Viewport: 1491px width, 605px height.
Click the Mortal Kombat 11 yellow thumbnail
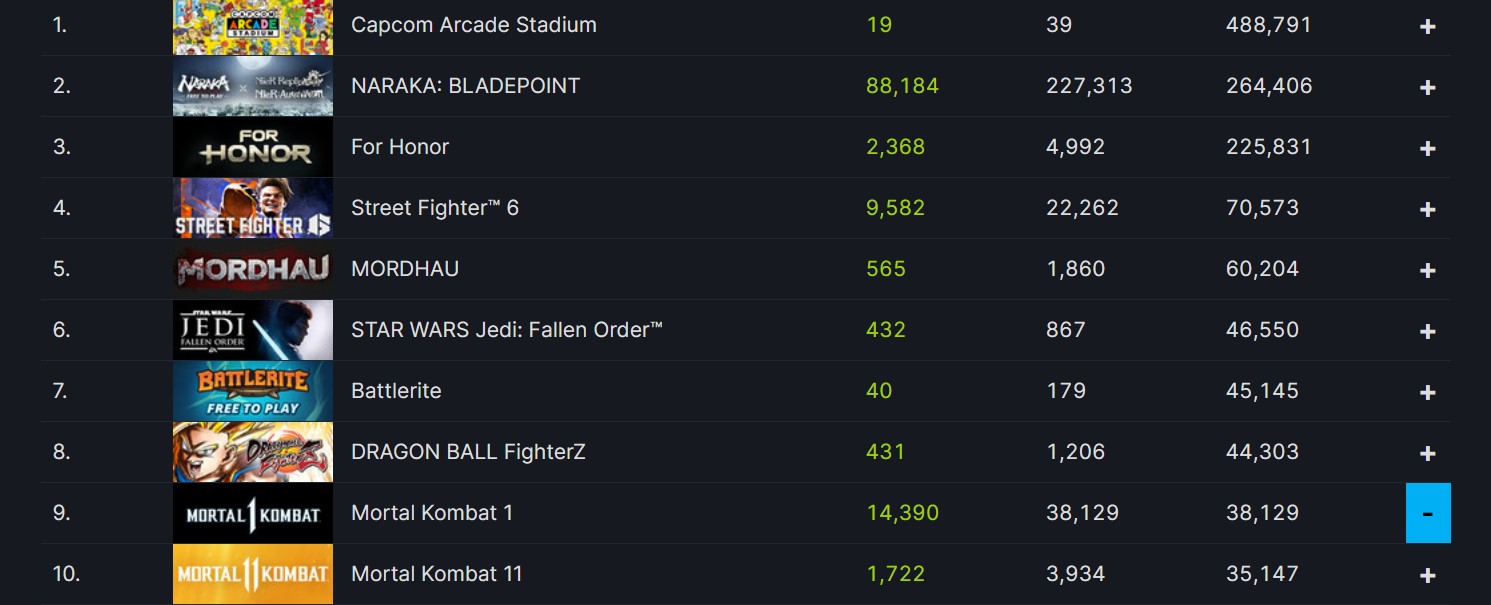pos(252,574)
